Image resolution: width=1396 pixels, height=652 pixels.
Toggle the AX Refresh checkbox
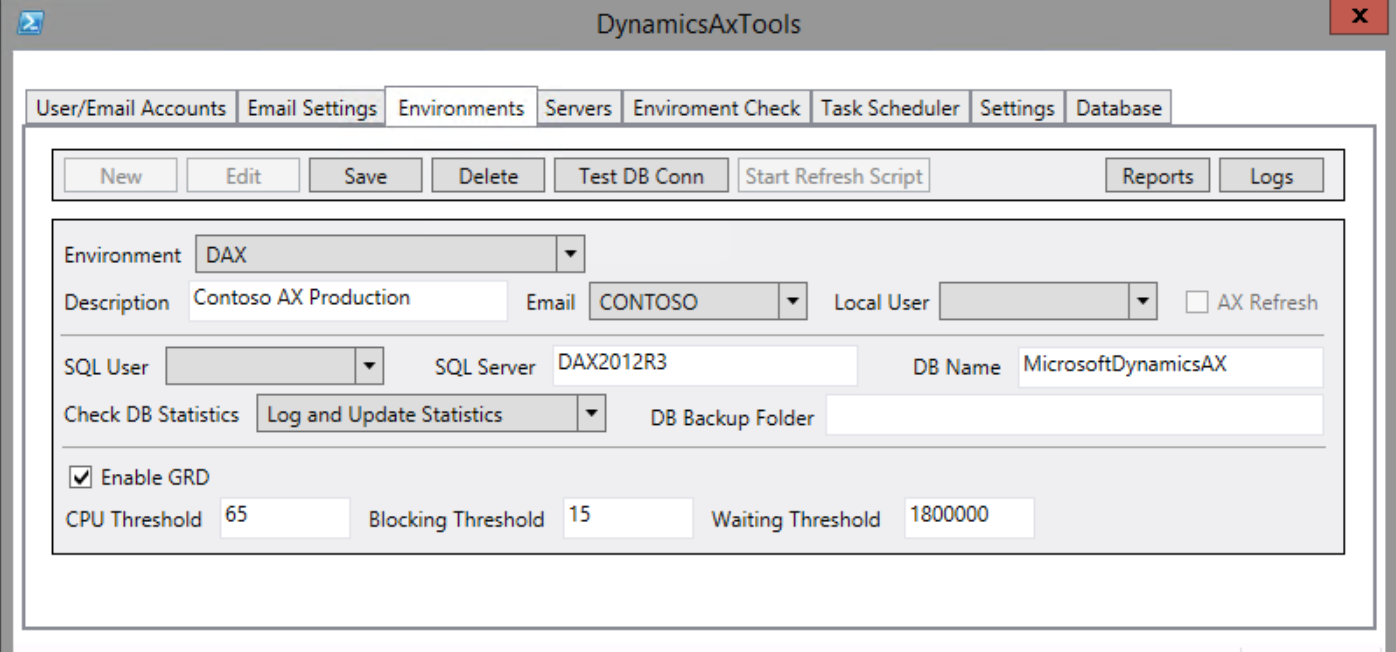(x=1196, y=302)
